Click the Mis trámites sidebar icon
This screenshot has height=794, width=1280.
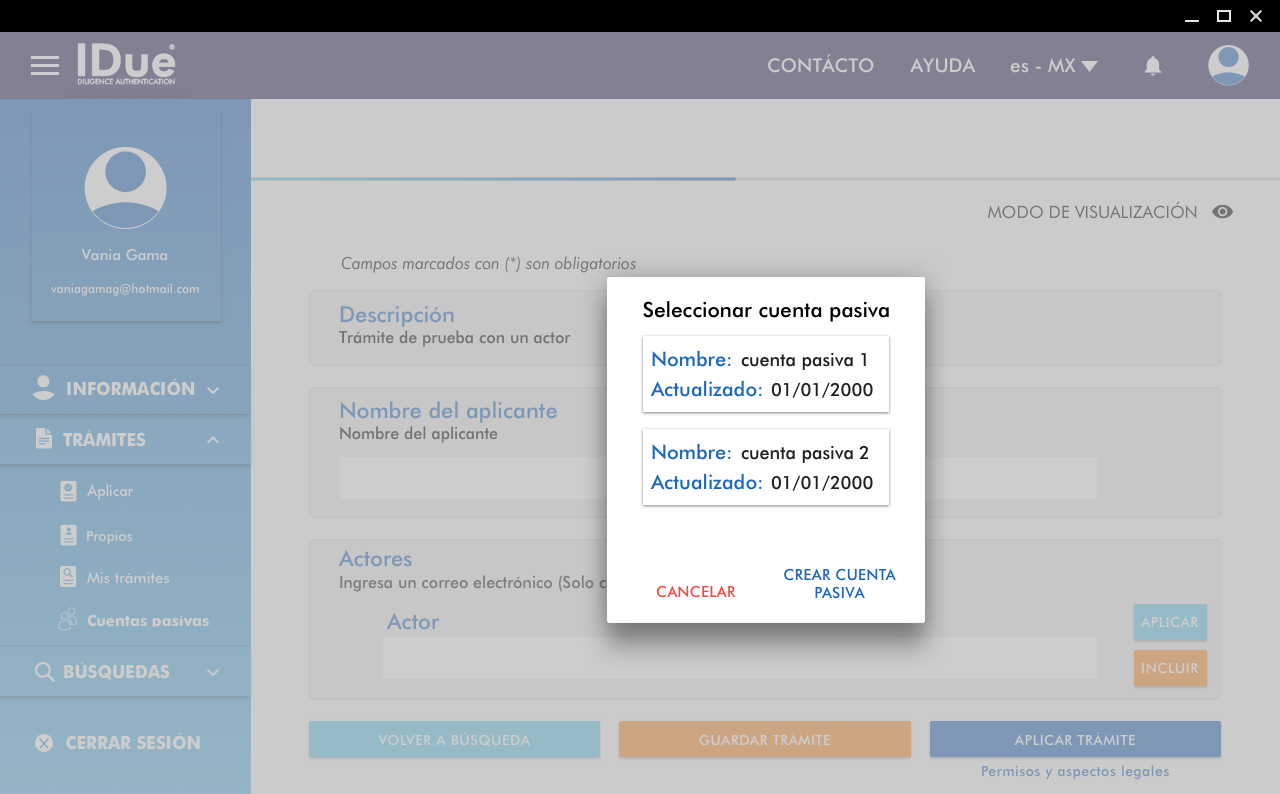click(68, 578)
